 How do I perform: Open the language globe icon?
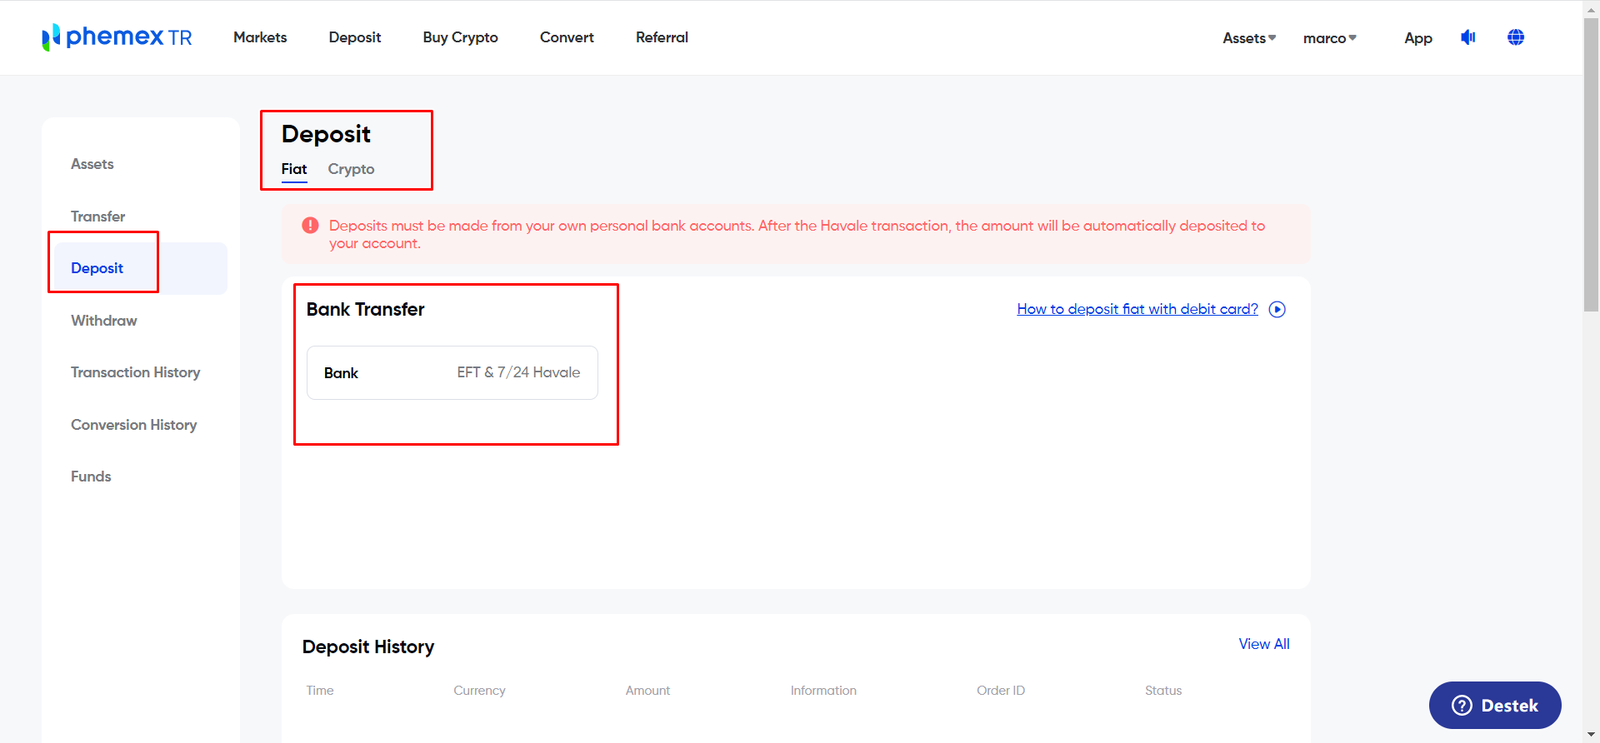(1516, 37)
